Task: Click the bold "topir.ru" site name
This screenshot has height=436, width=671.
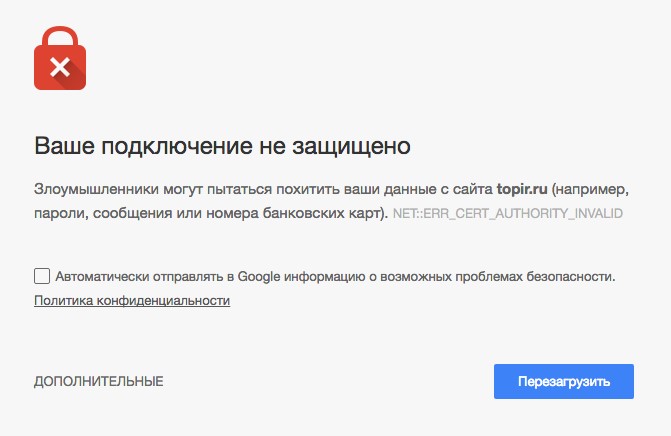Action: [x=523, y=189]
